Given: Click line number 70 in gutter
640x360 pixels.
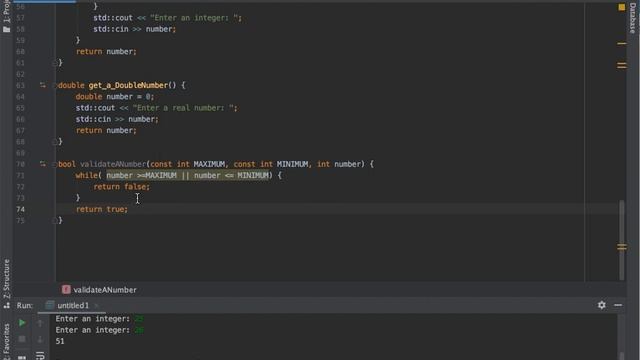Looking at the screenshot, I should coord(20,164).
